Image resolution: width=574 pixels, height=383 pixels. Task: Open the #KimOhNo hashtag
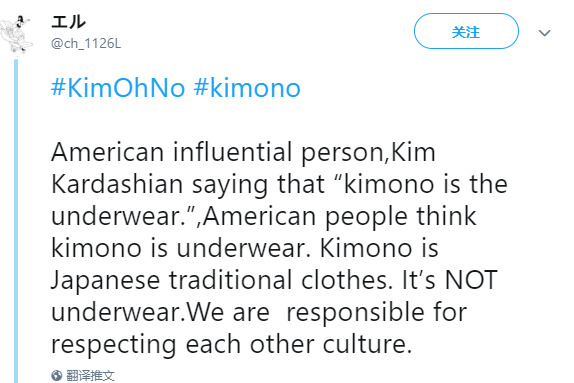click(x=118, y=88)
